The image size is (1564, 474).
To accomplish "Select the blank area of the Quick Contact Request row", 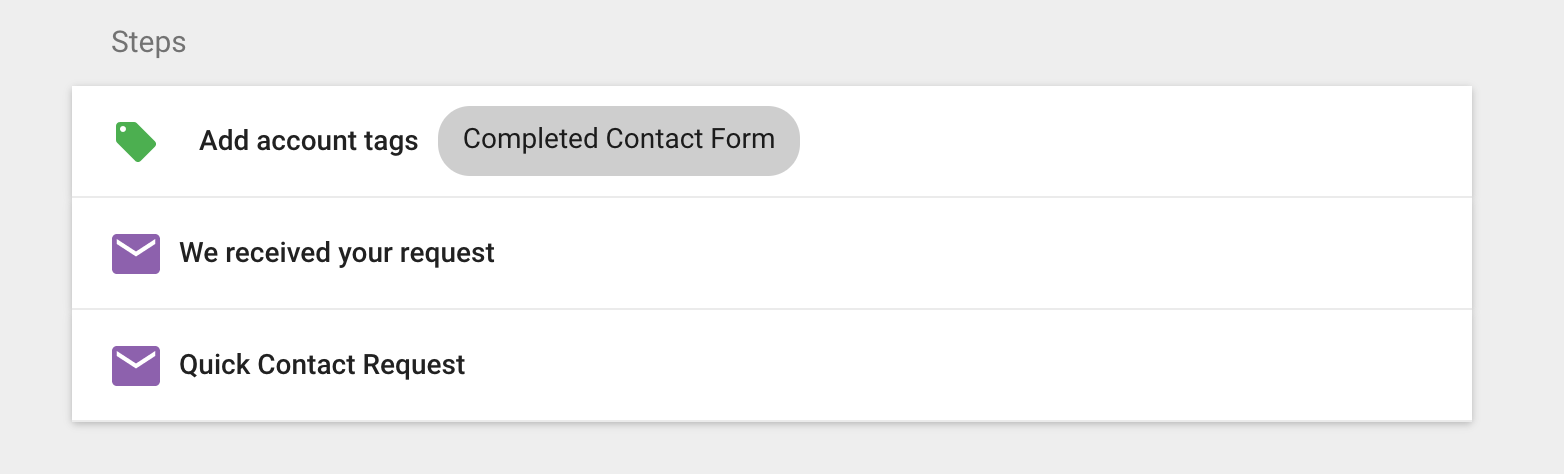I will [965, 365].
